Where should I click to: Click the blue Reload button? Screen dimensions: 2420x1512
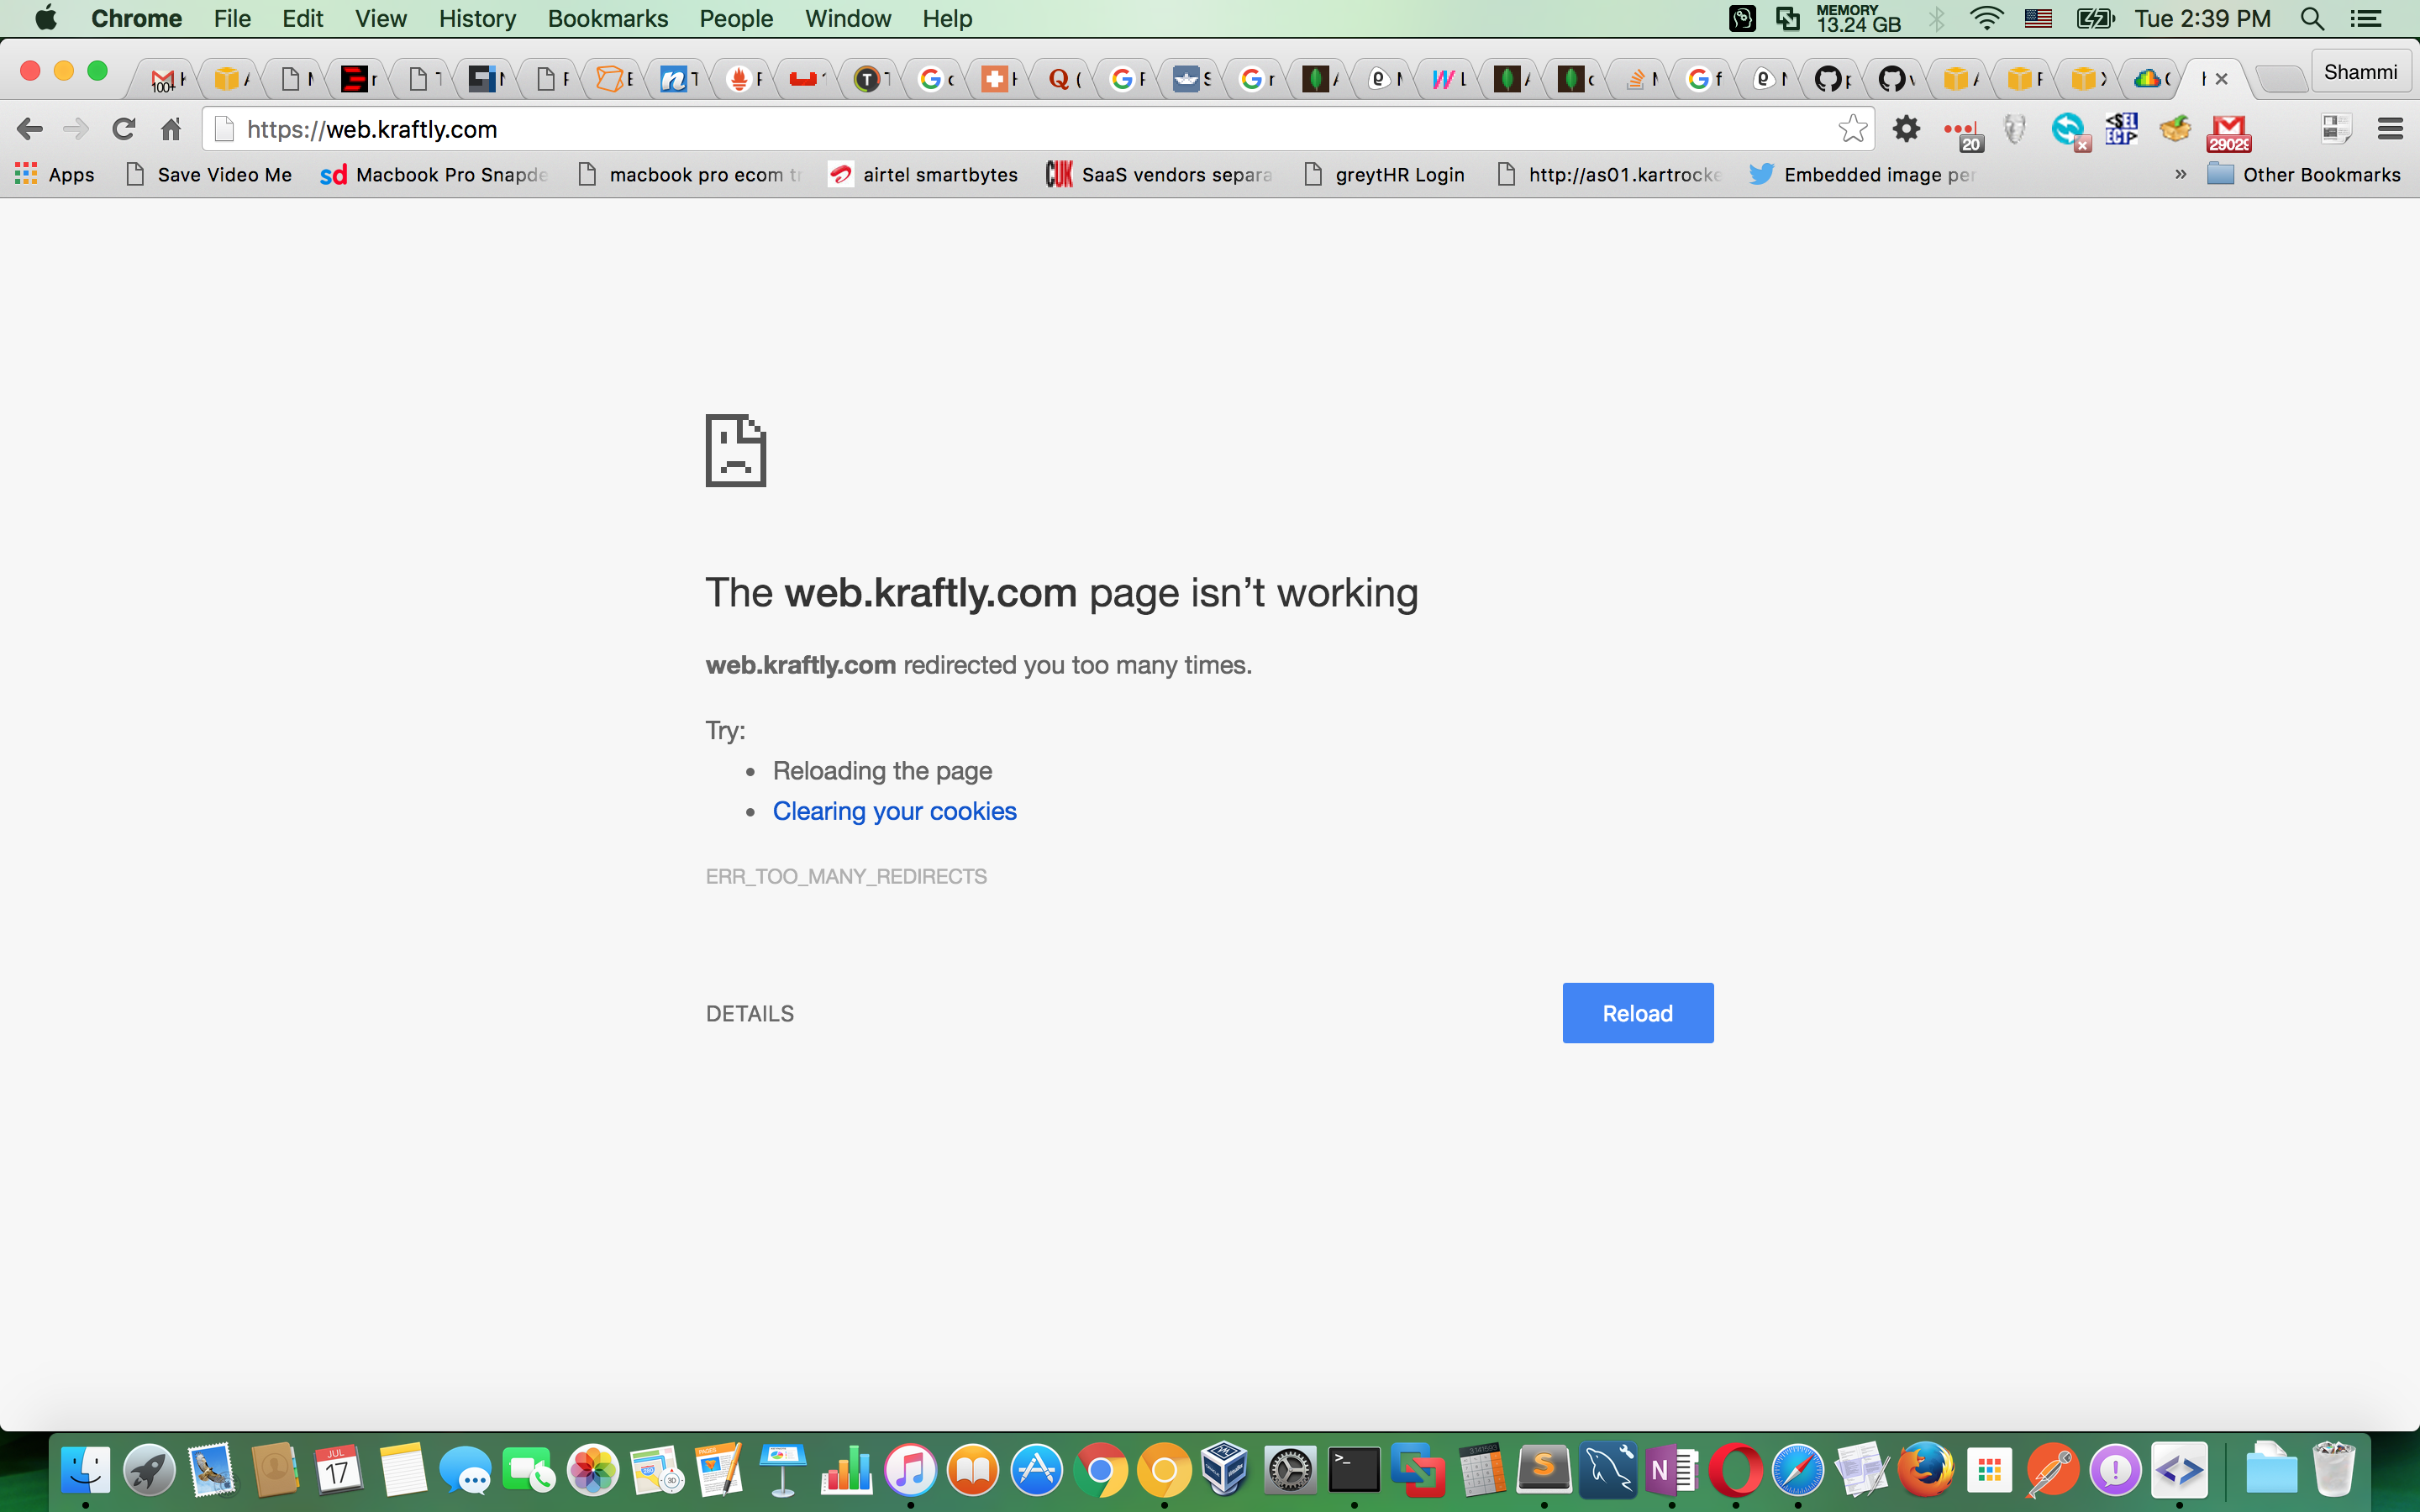1637,1013
